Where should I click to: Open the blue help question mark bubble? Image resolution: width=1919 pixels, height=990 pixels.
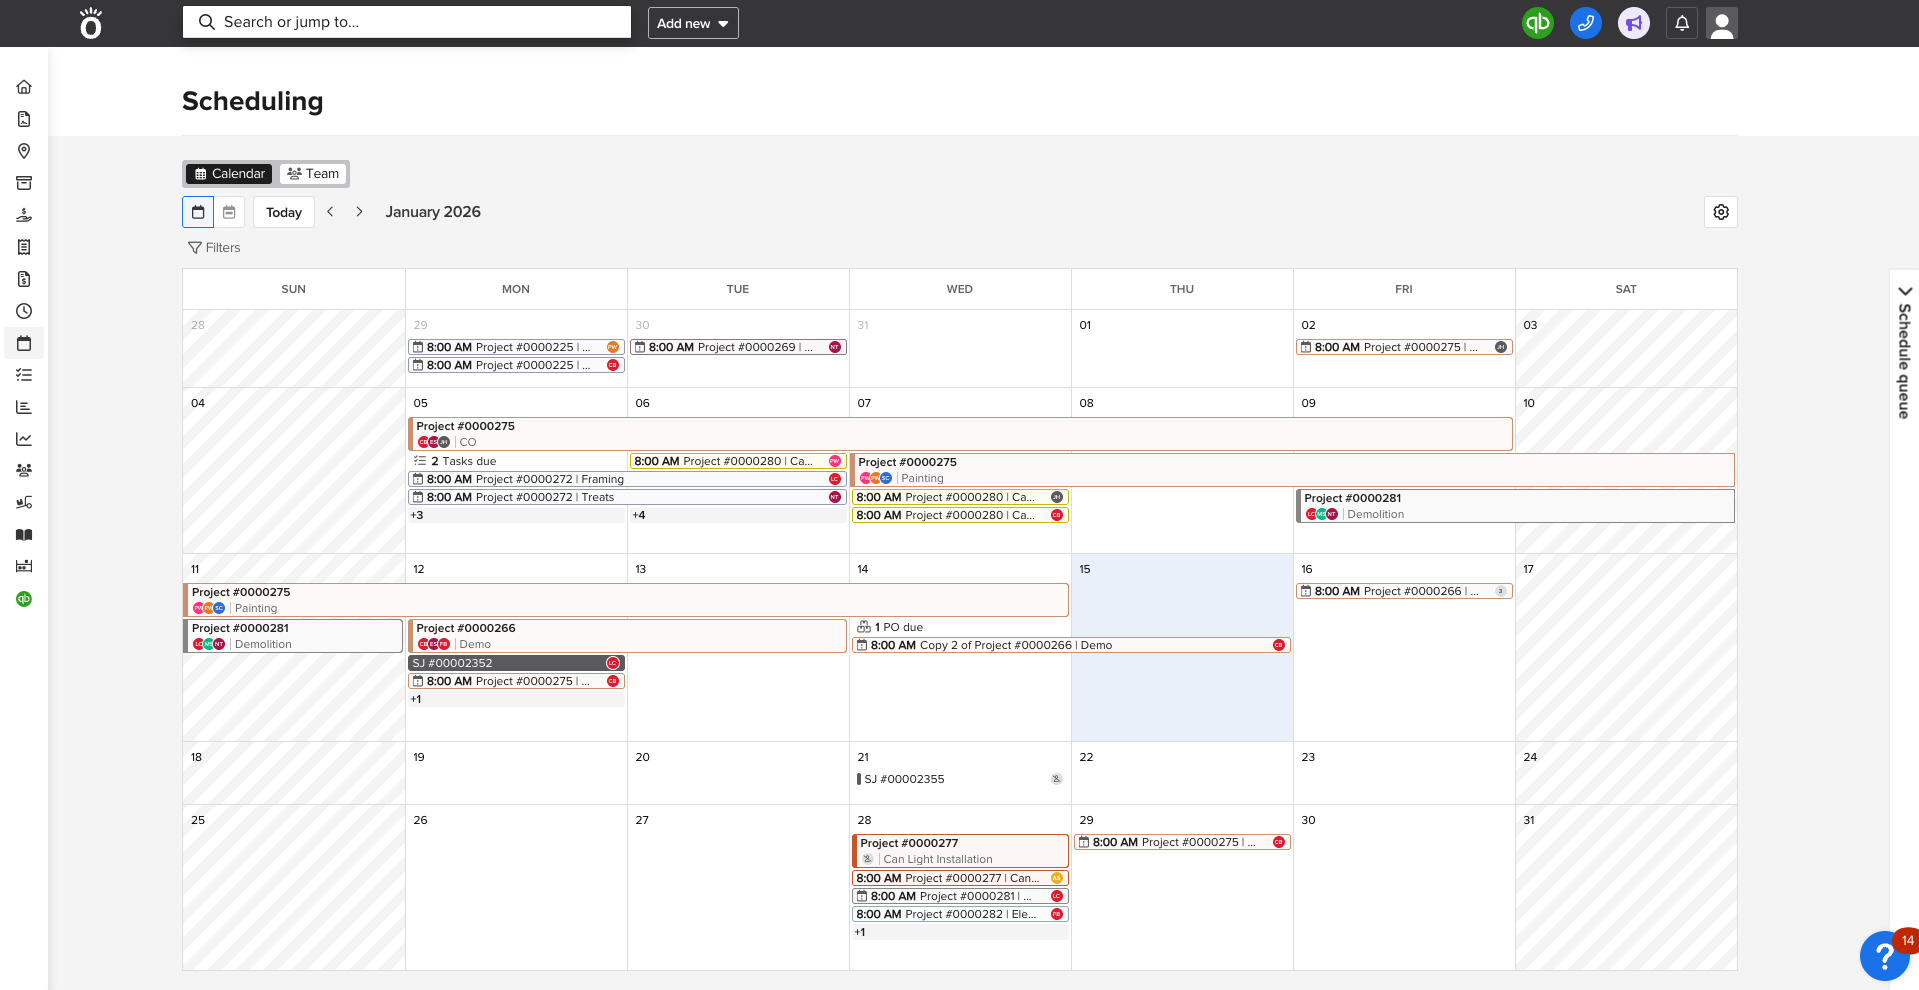point(1883,956)
